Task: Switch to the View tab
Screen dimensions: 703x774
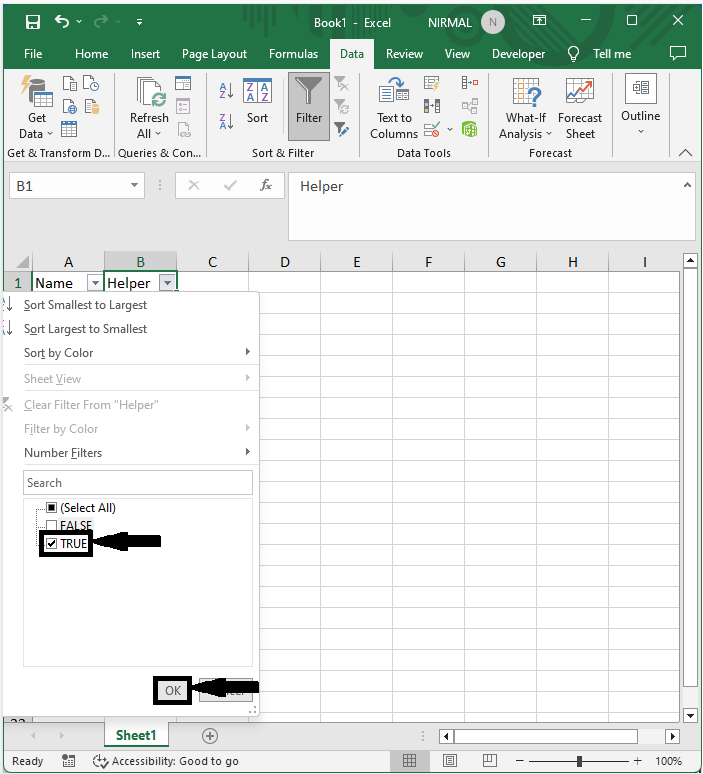Action: 457,54
